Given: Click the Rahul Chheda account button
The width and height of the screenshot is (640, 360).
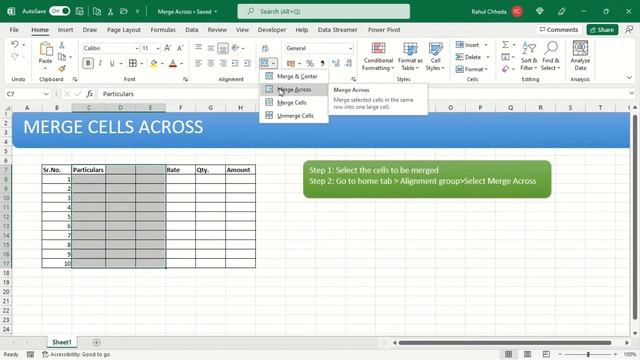Looking at the screenshot, I should coord(497,11).
